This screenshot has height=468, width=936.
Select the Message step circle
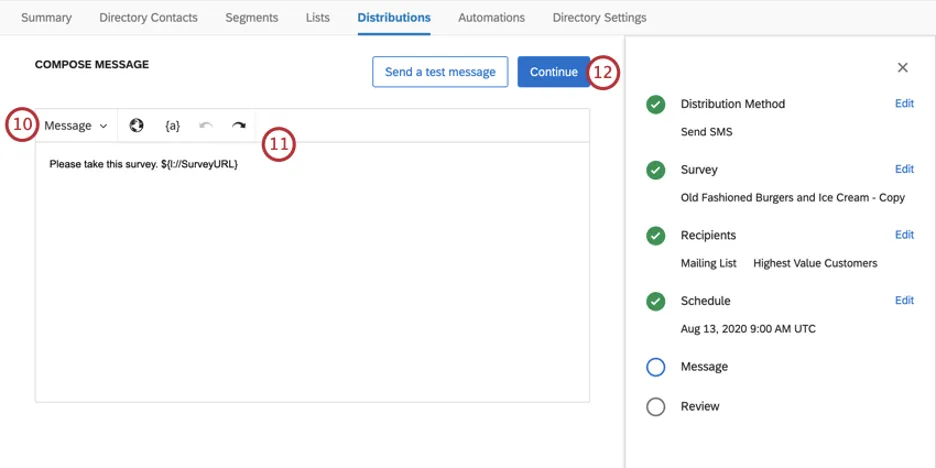655,367
